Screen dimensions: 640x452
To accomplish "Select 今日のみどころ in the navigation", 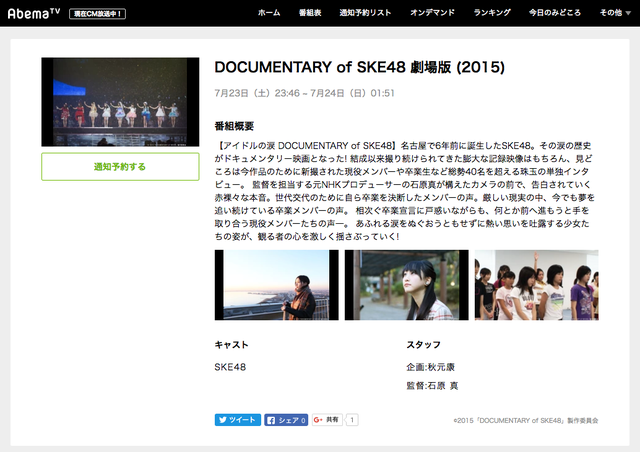I will tap(555, 13).
